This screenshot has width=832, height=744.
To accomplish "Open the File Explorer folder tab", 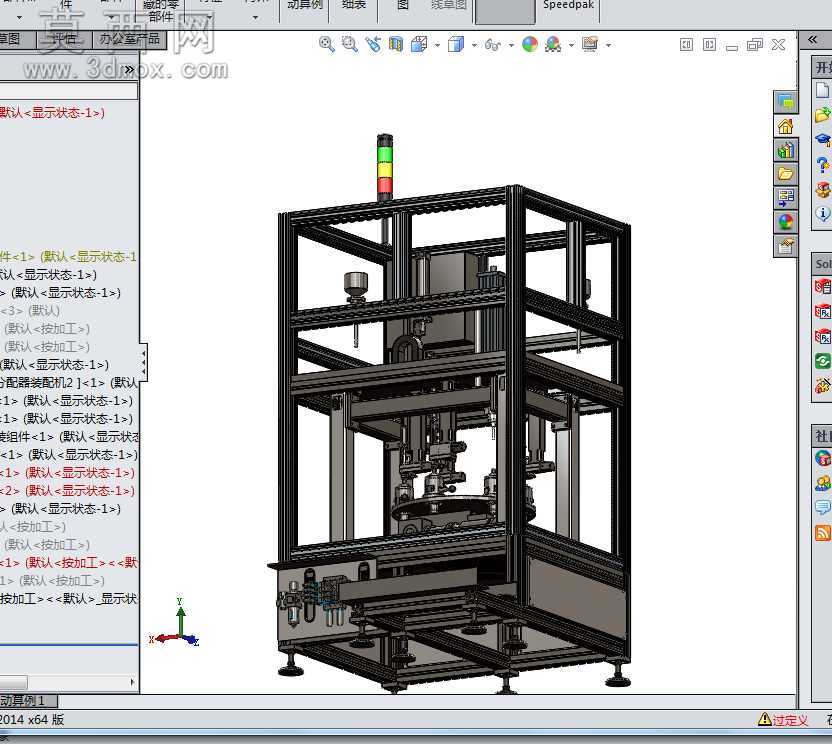I will coord(785,174).
